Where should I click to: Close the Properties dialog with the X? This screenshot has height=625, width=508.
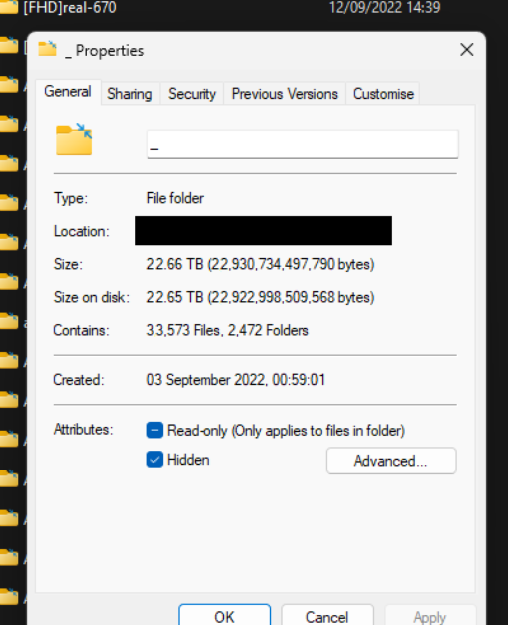pos(467,50)
